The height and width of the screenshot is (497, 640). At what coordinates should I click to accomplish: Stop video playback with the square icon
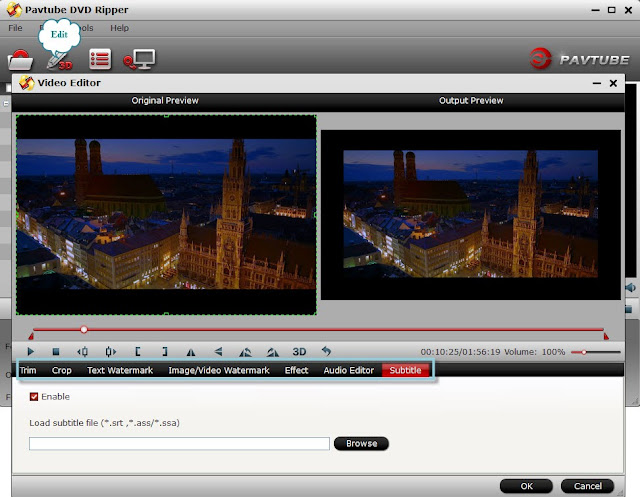pos(56,351)
